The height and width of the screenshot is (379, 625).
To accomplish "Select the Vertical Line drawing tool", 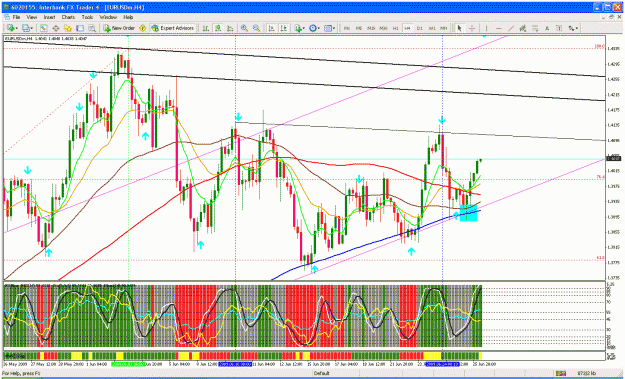I will tap(486, 28).
